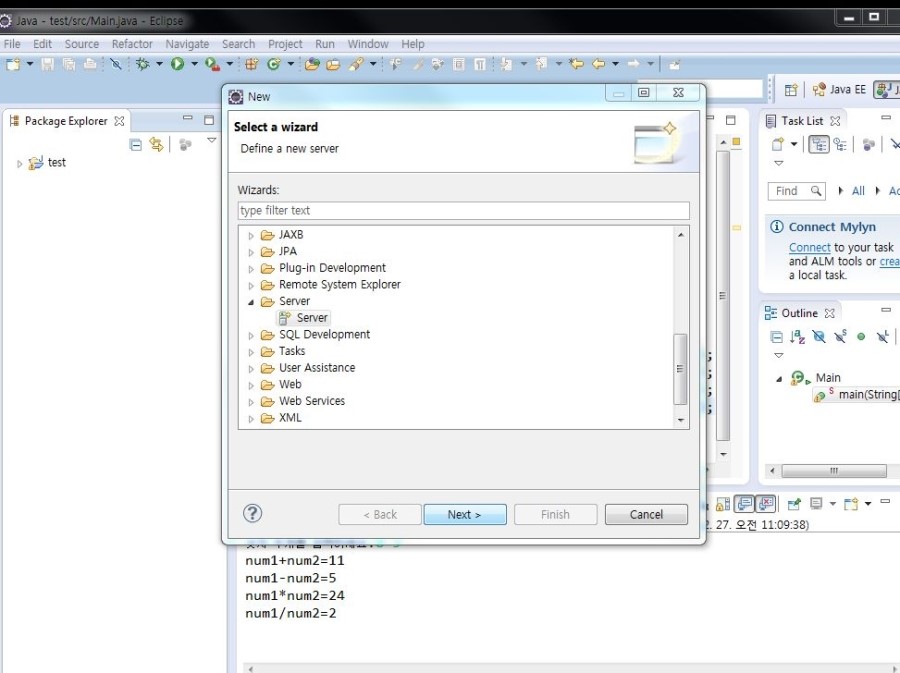Click the Open Perspective icon
This screenshot has width=900, height=673.
pos(792,90)
